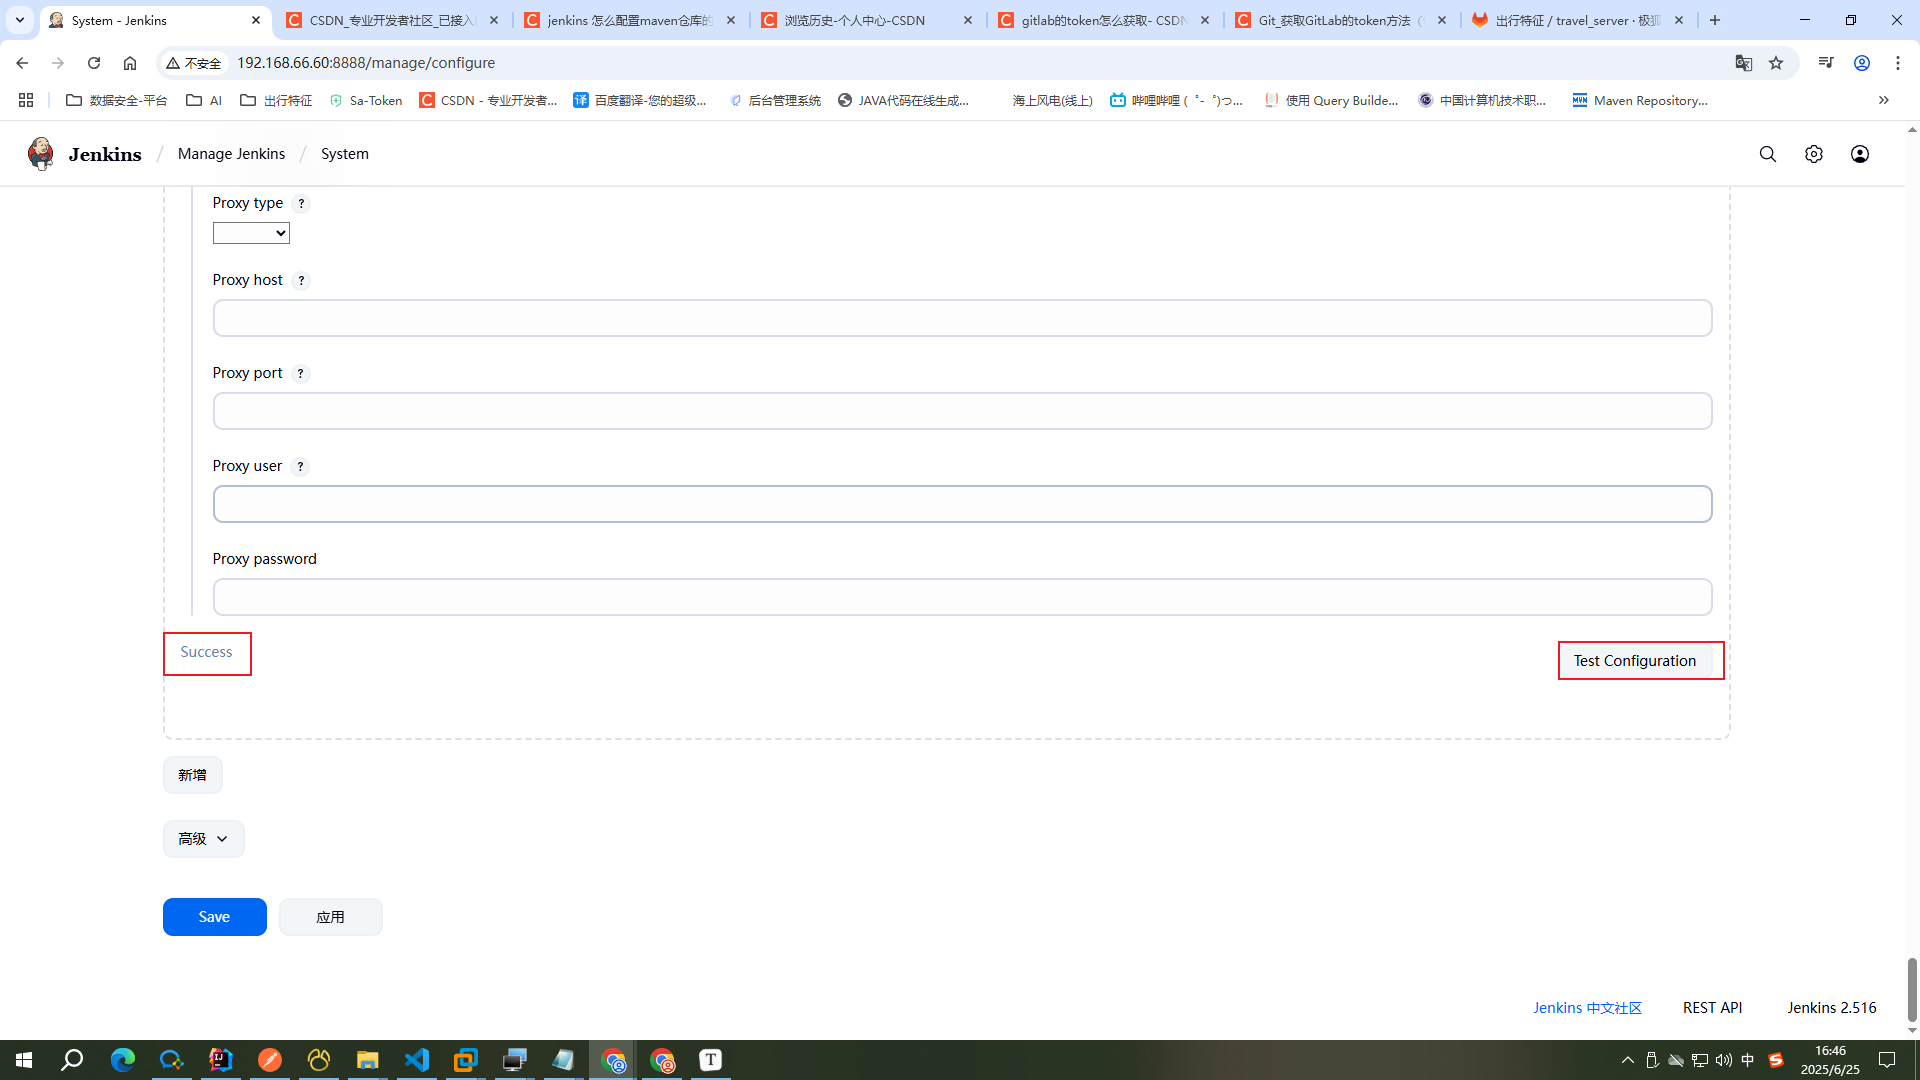
Task: Click Proxy port help question mark
Action: coord(300,374)
